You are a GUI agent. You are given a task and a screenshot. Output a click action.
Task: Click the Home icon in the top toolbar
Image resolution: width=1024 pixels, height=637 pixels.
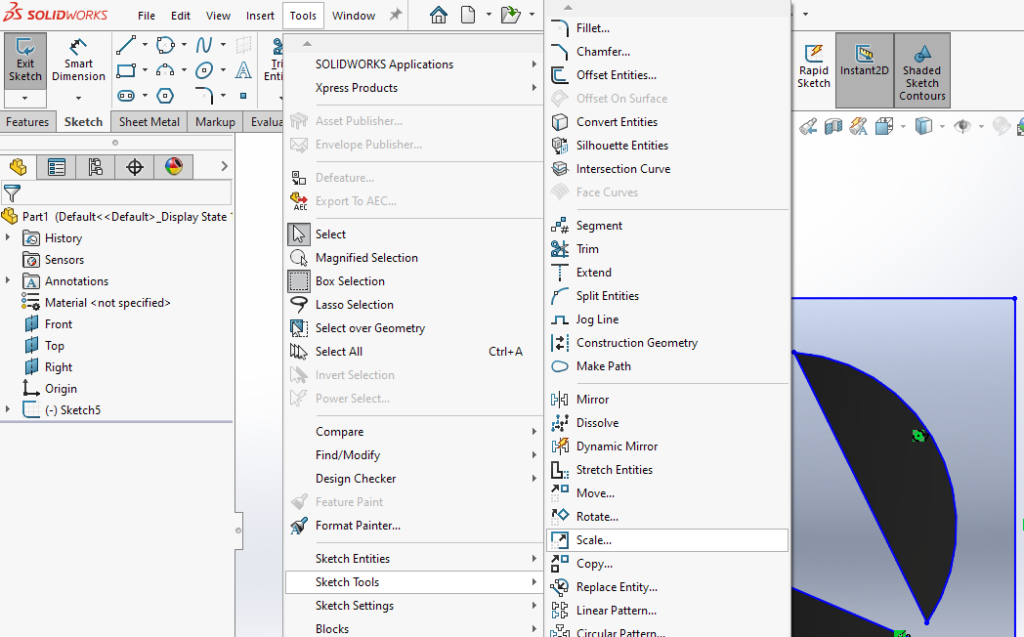click(x=438, y=15)
